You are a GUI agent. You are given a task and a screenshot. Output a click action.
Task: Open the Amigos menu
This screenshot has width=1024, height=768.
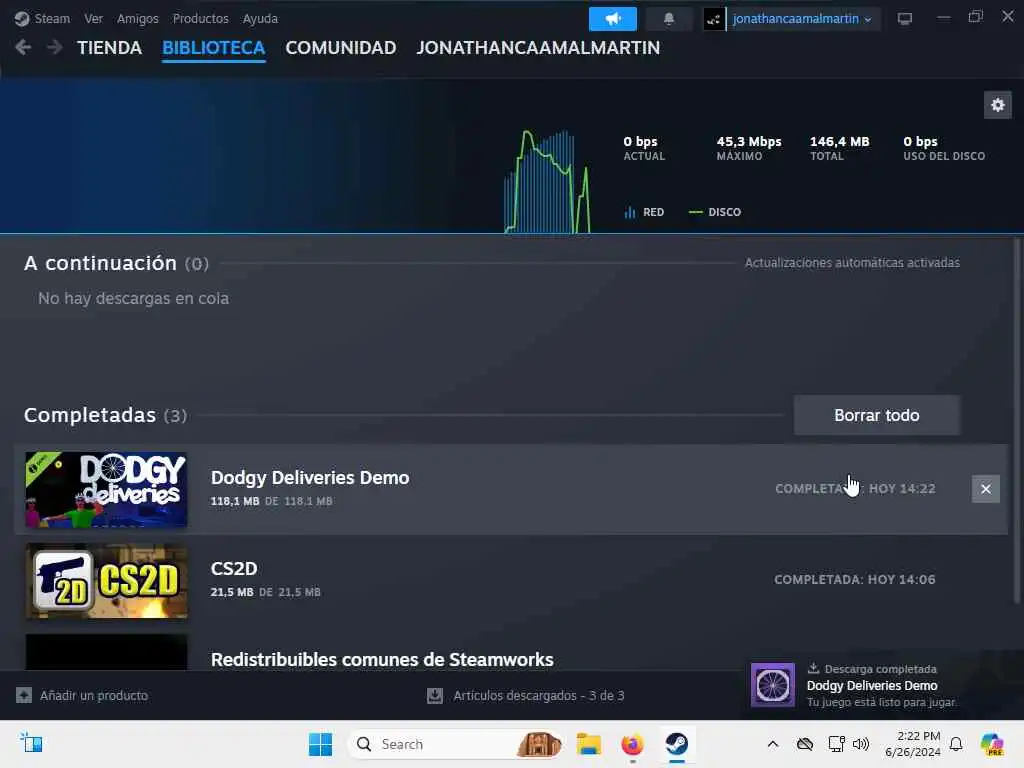coord(138,18)
